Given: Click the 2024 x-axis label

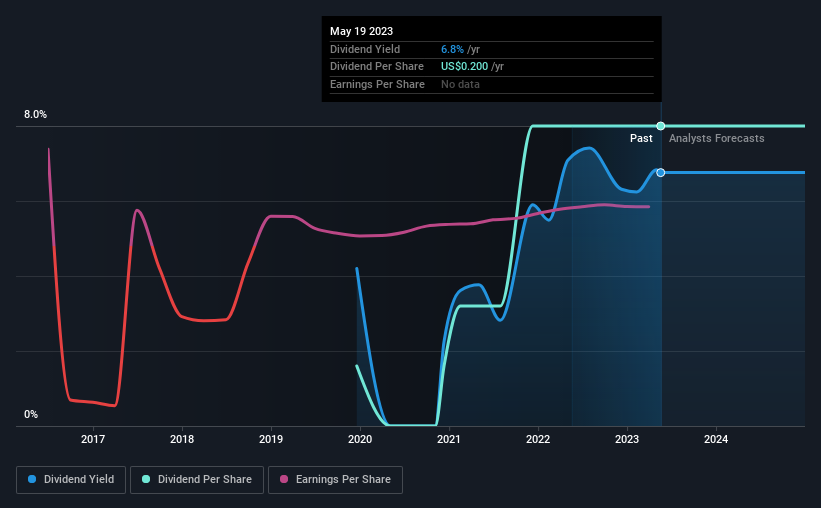Looking at the screenshot, I should click(x=716, y=439).
